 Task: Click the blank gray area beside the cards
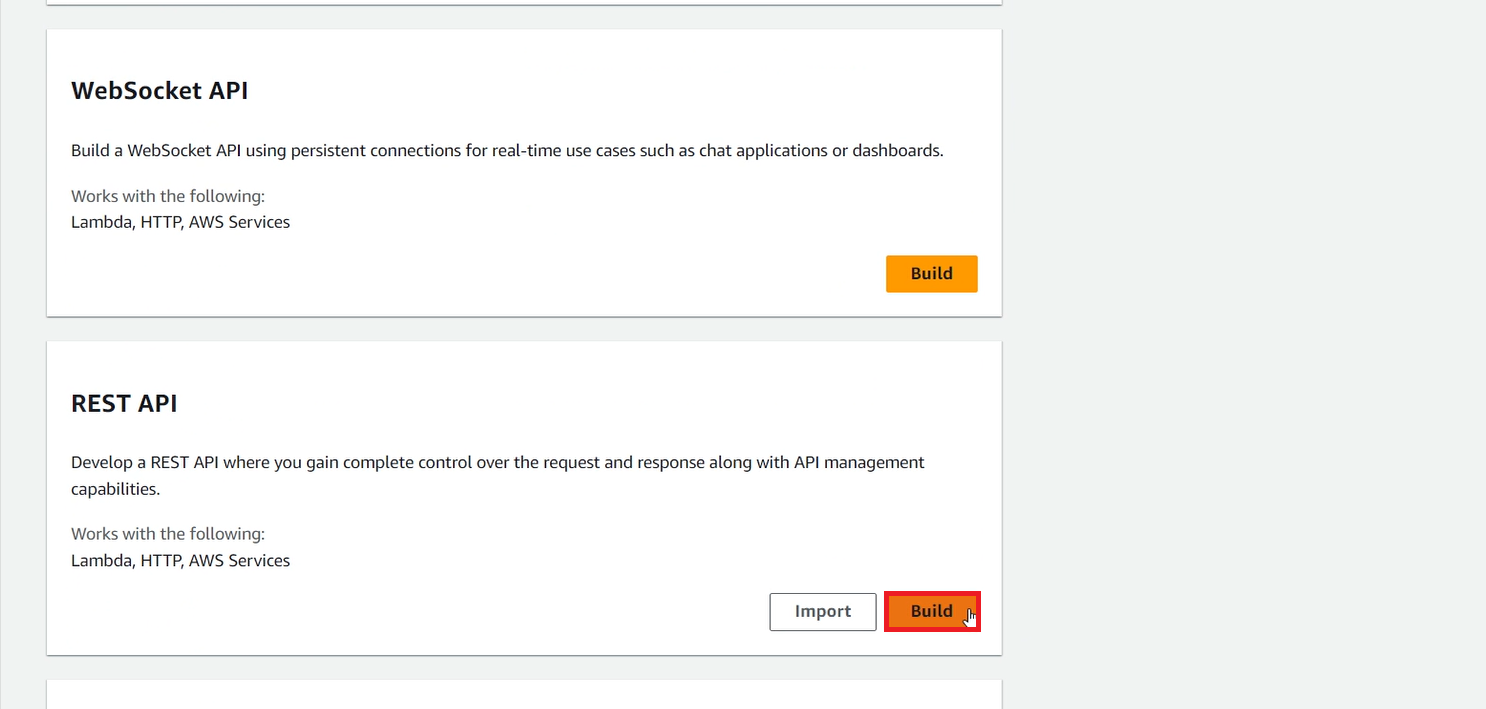[x=1240, y=350]
